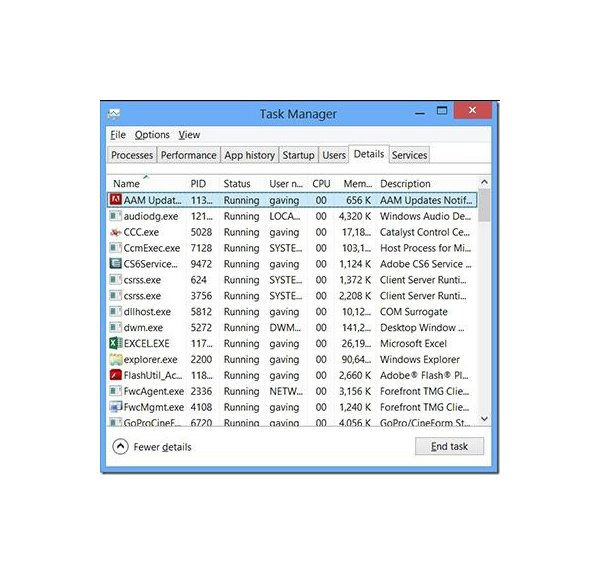Sort by the Name column header

[x=126, y=184]
